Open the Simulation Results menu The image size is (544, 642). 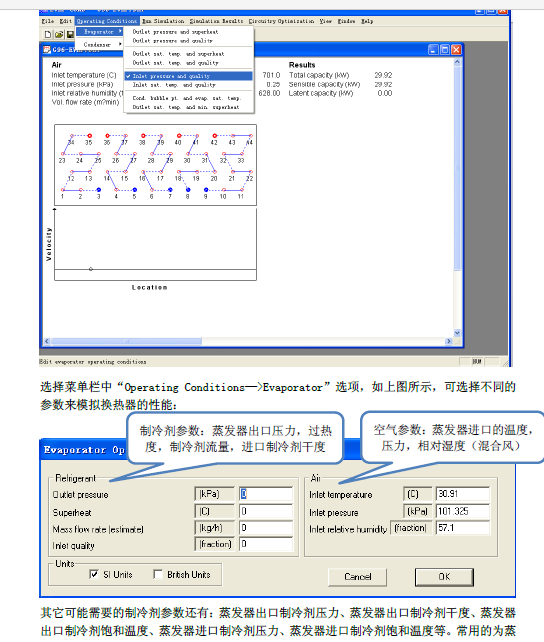click(216, 21)
